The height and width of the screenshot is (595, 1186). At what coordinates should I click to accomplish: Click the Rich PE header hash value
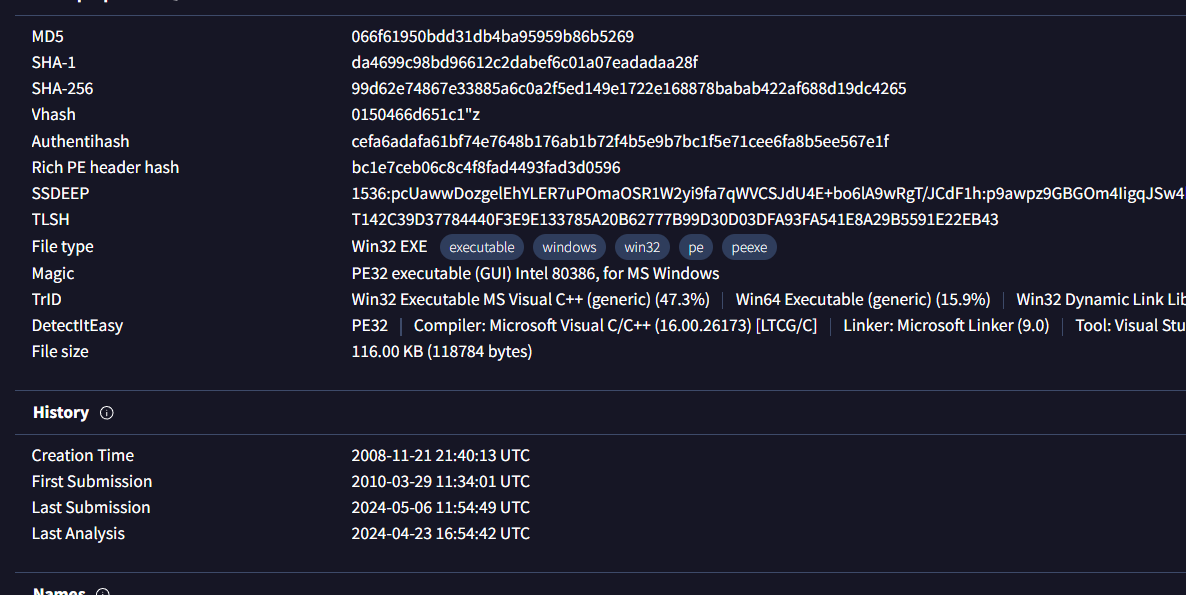[485, 168]
